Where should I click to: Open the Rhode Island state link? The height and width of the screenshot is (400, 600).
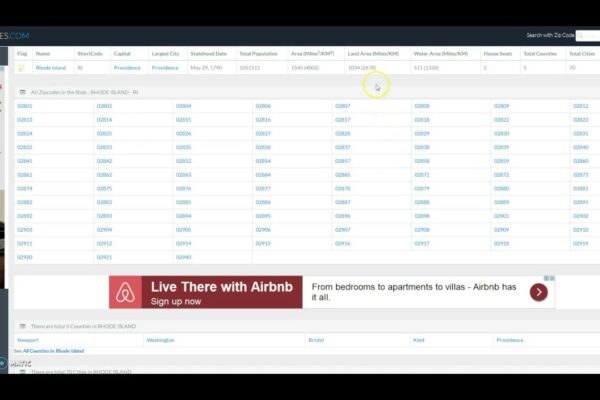pyautogui.click(x=50, y=68)
